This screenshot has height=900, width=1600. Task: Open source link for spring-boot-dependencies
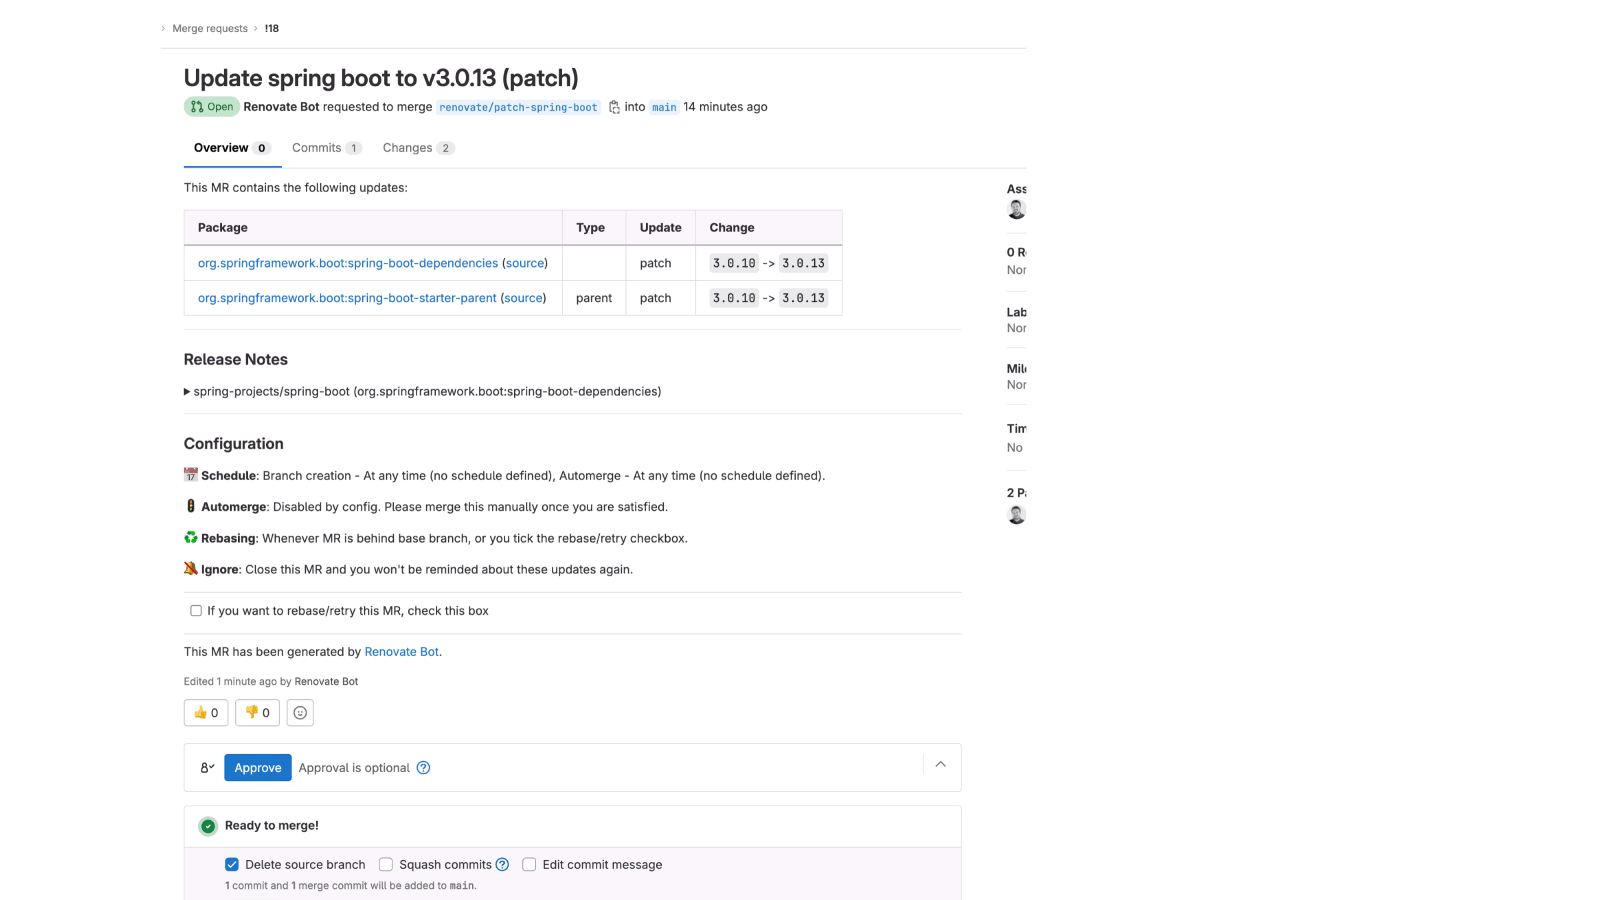pos(525,263)
